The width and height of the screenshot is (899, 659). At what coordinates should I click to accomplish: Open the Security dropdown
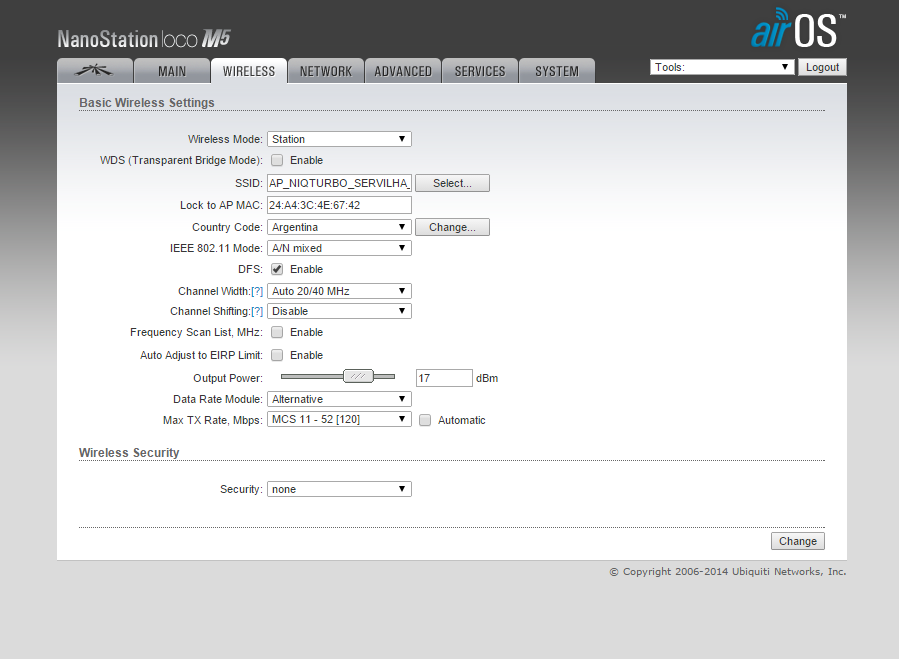tap(339, 489)
